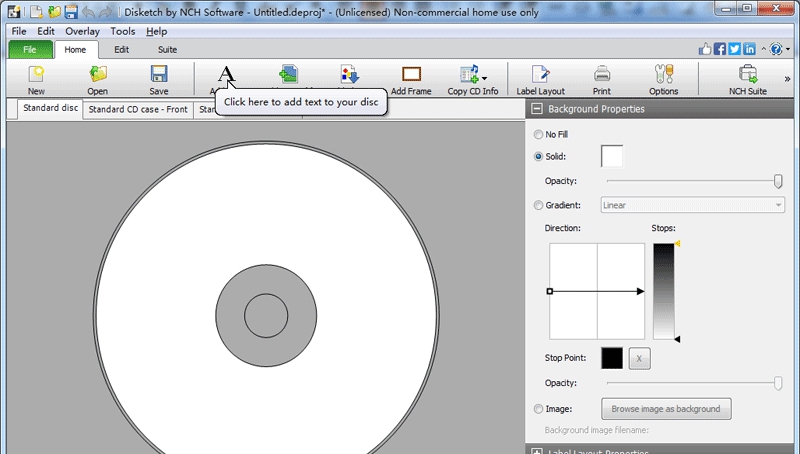Click the title bar save disk icon
The height and width of the screenshot is (454, 800).
click(x=71, y=12)
